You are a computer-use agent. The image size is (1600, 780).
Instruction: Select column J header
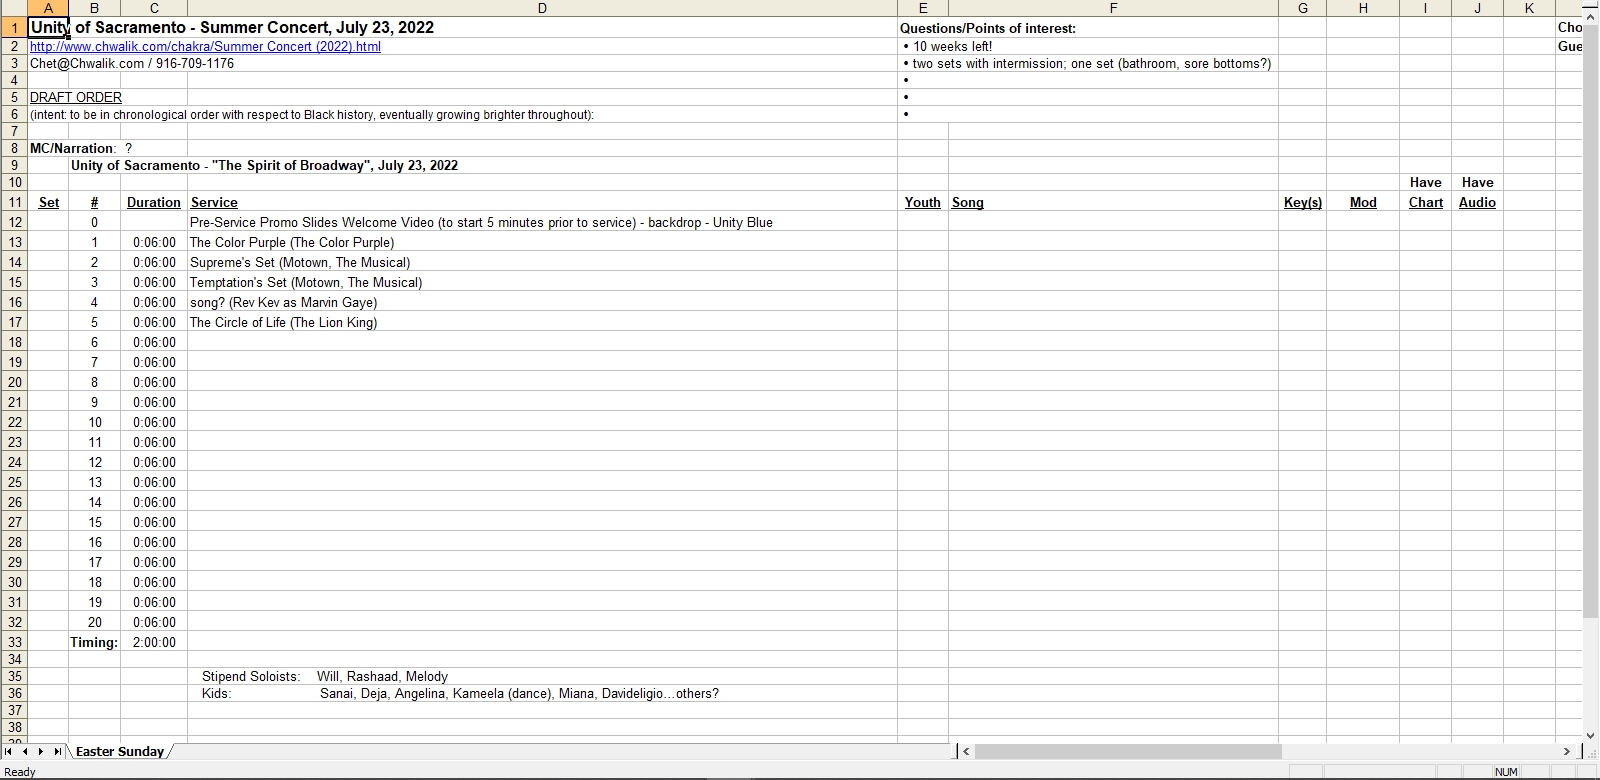[1478, 8]
